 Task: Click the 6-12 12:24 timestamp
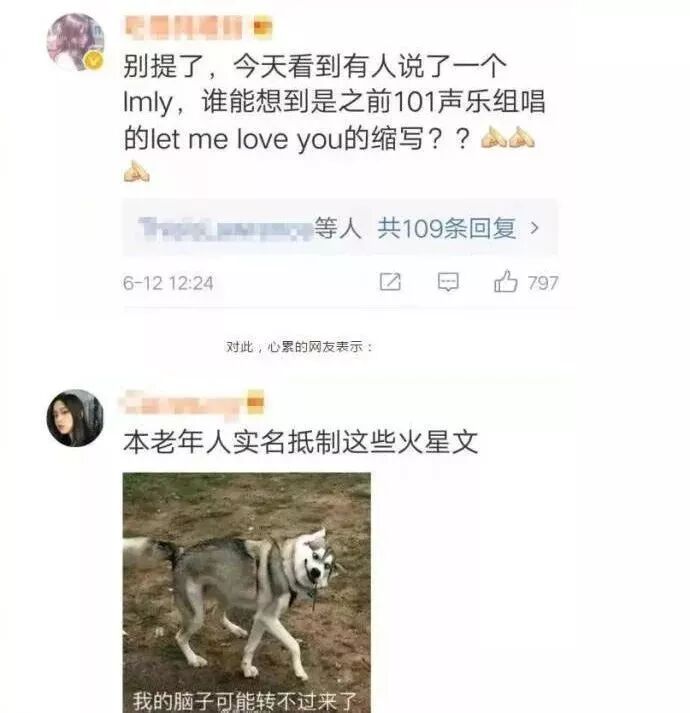click(168, 283)
